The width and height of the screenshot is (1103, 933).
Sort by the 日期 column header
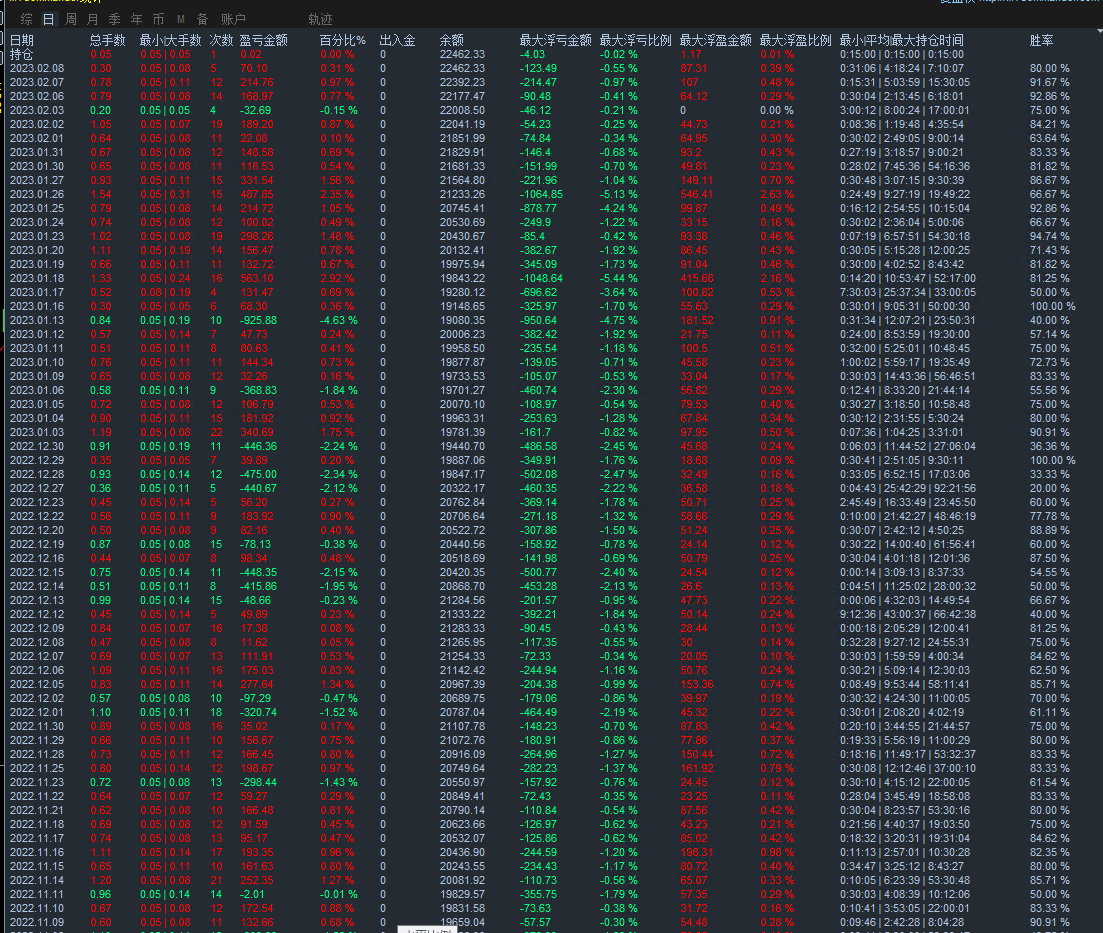pyautogui.click(x=22, y=40)
